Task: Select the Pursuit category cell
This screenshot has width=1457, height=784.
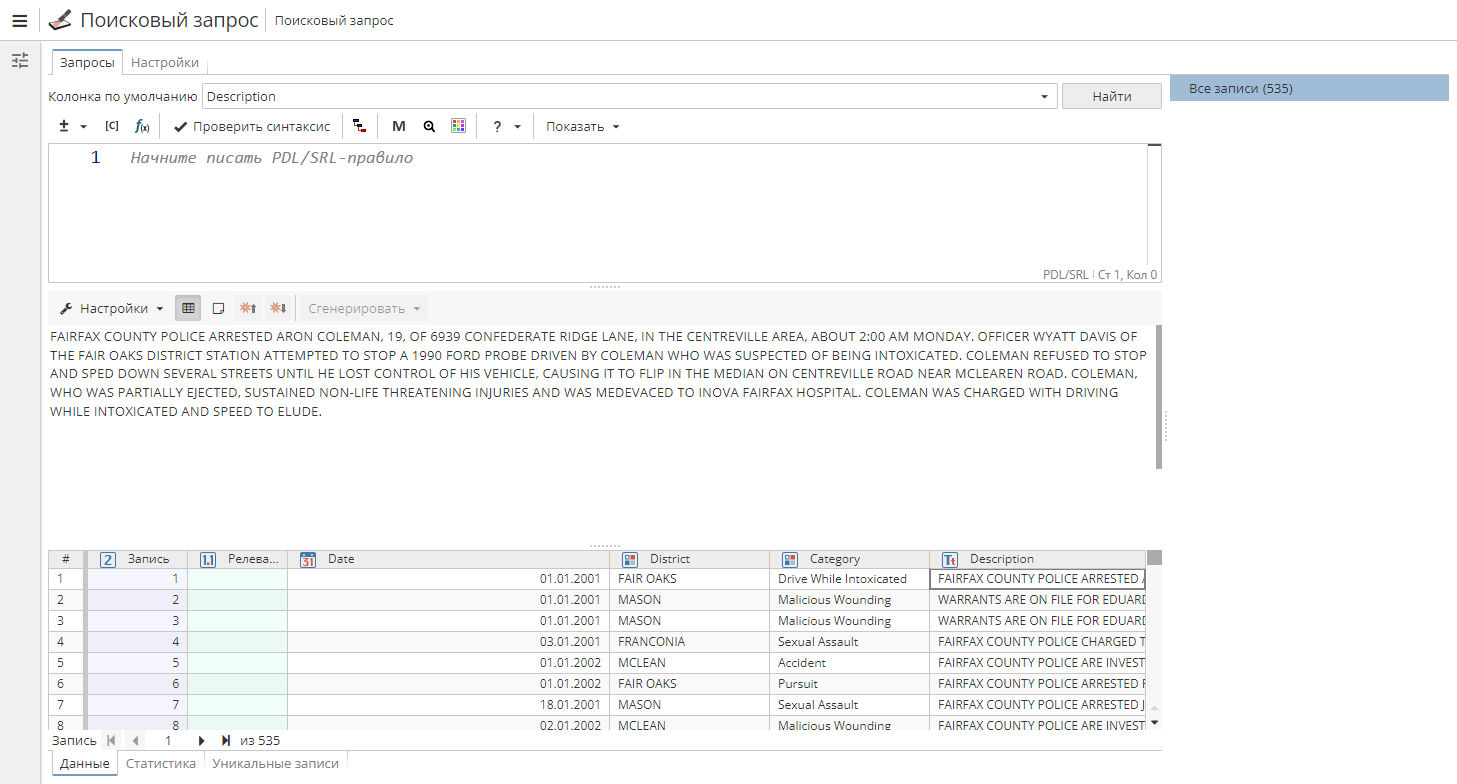Action: click(849, 684)
